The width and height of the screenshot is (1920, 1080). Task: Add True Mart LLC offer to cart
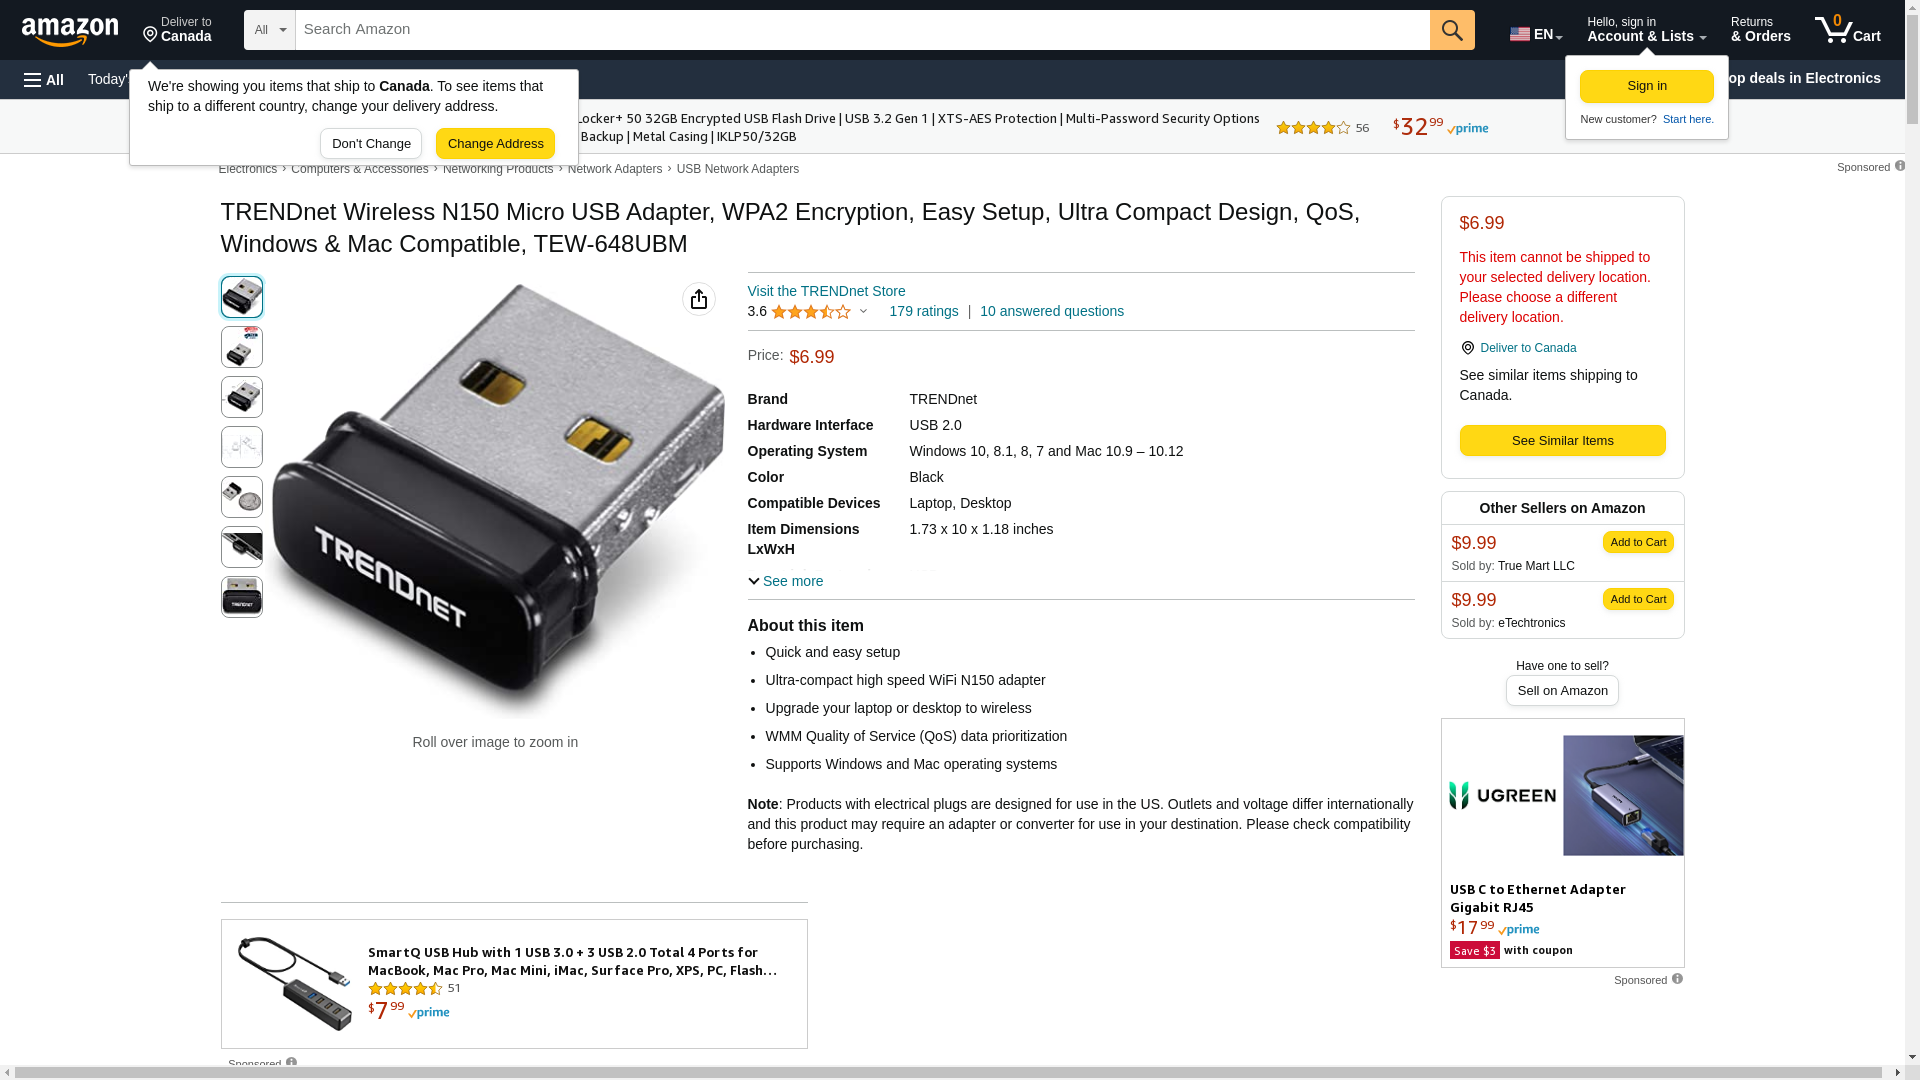pos(1637,542)
